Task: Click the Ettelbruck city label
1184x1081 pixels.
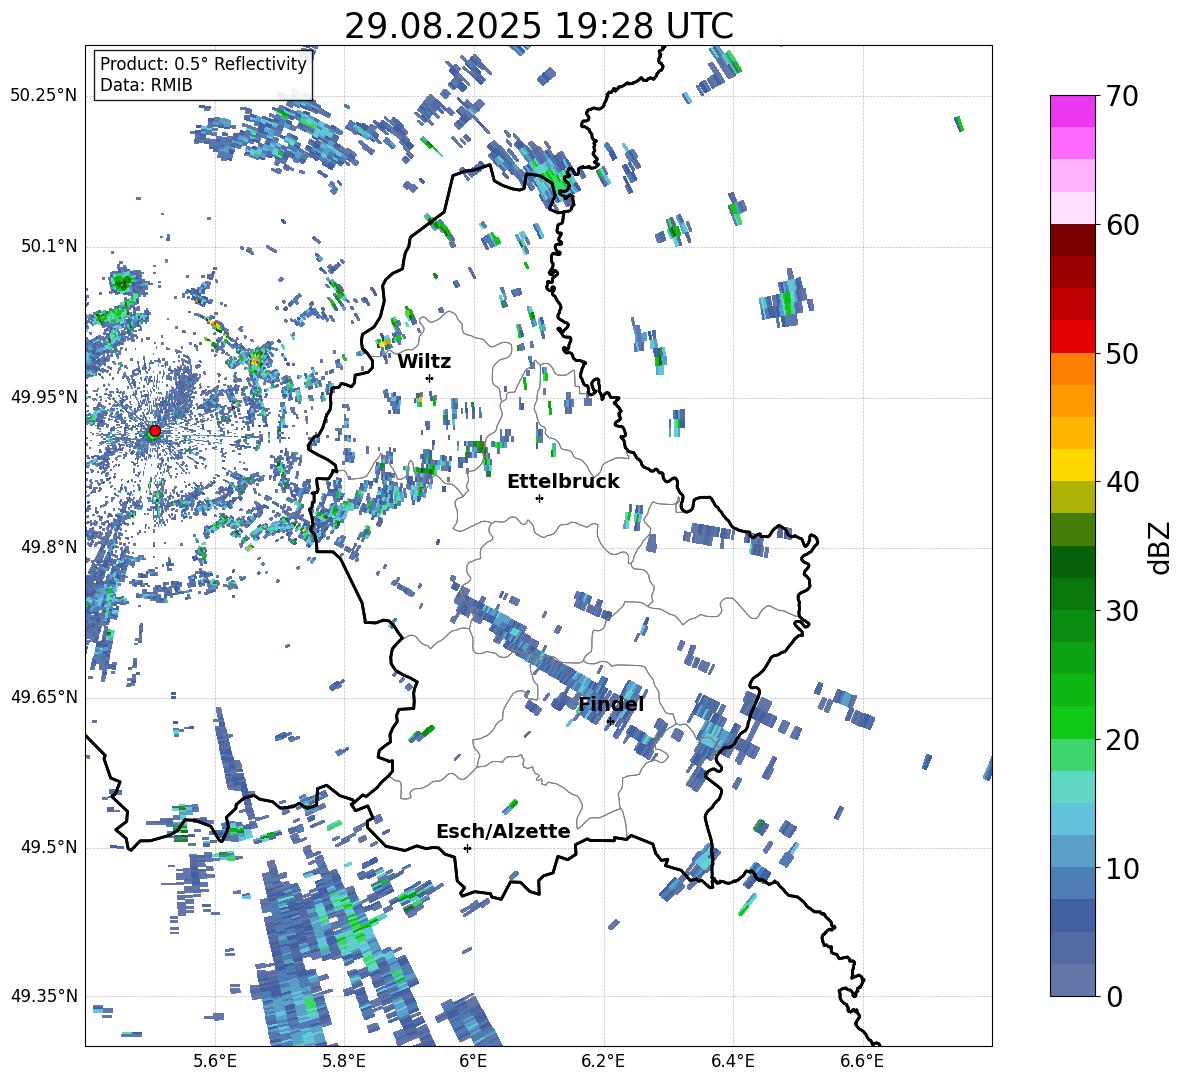Action: point(563,482)
